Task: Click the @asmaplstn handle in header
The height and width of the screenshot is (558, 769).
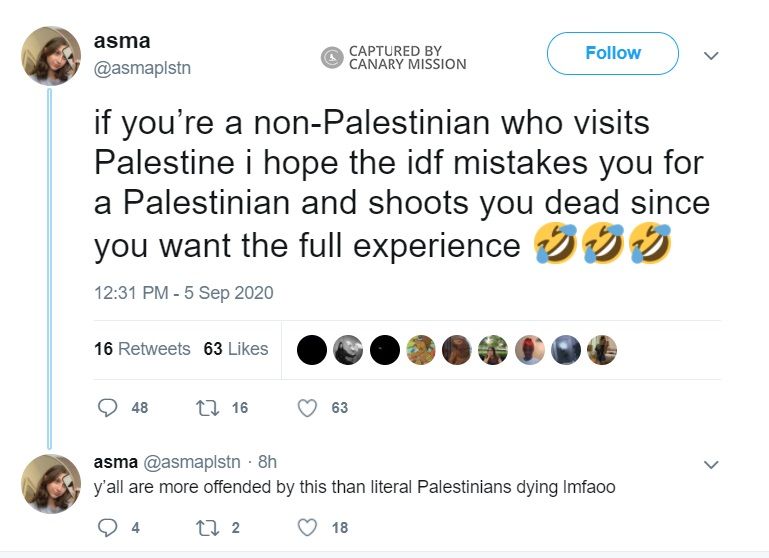Action: tap(142, 68)
